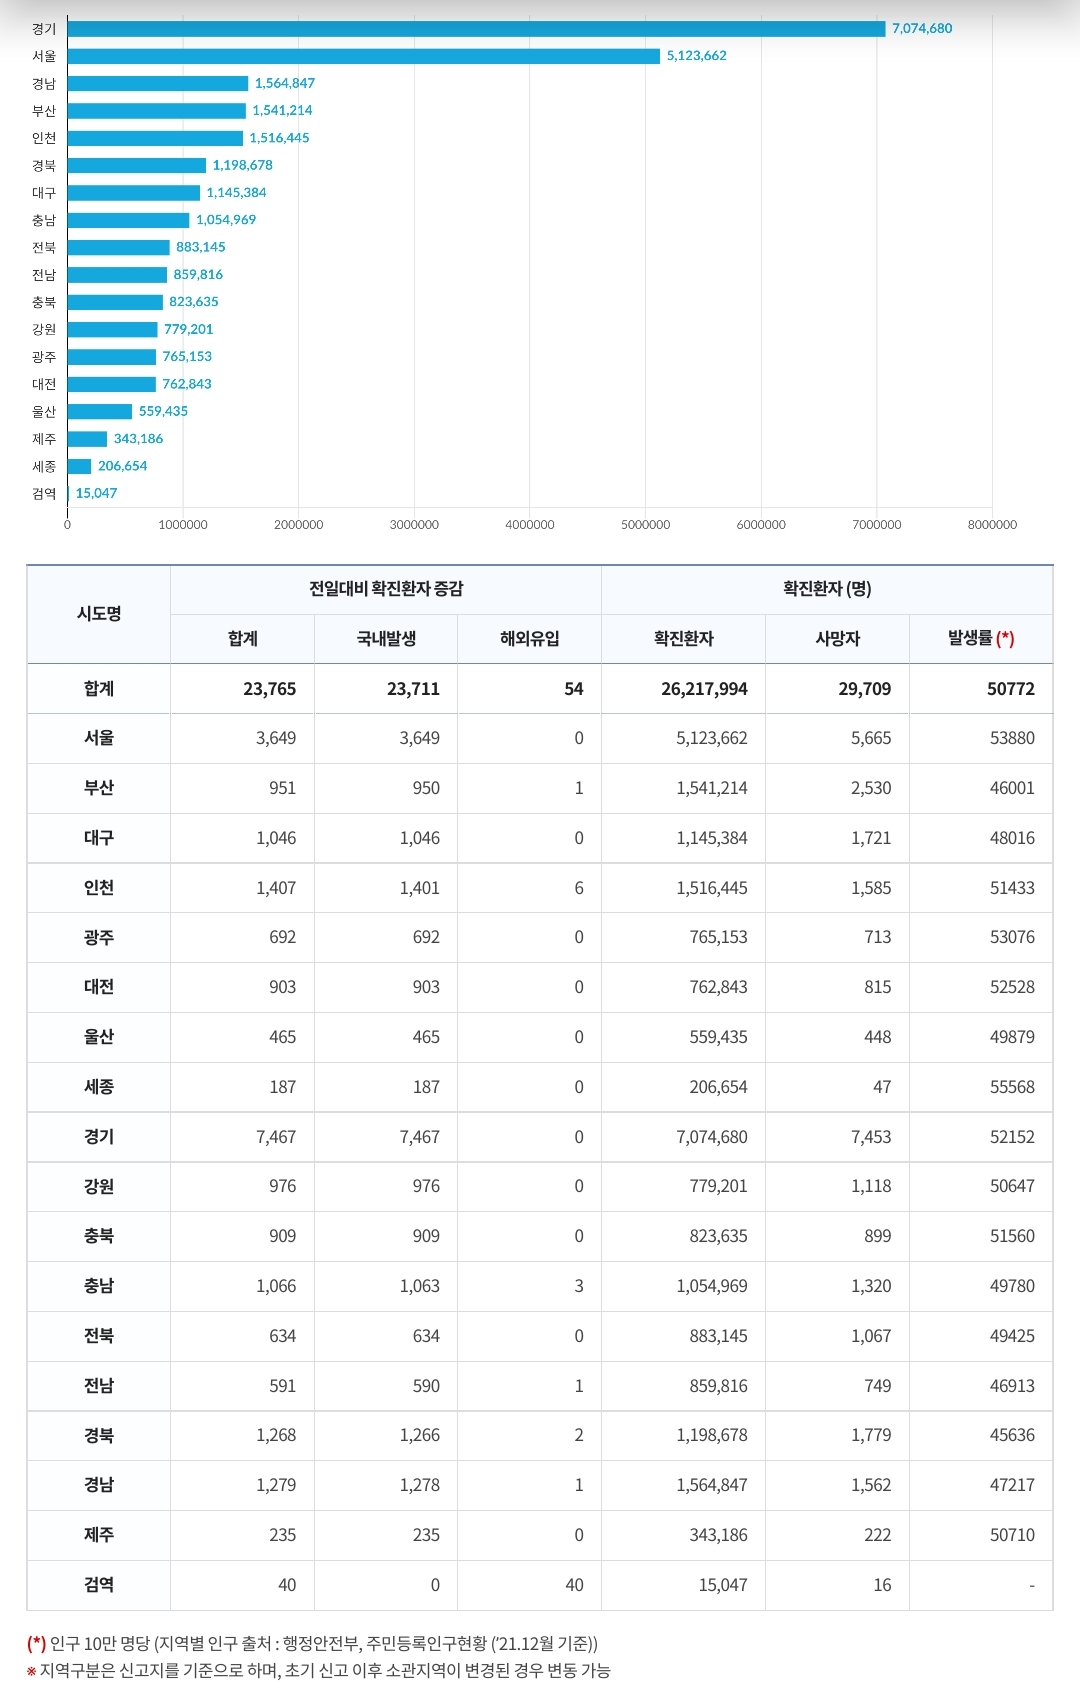Screen dimensions: 1080x1687
Task: Click the 4000000 x-axis tick label
Action: (x=530, y=524)
